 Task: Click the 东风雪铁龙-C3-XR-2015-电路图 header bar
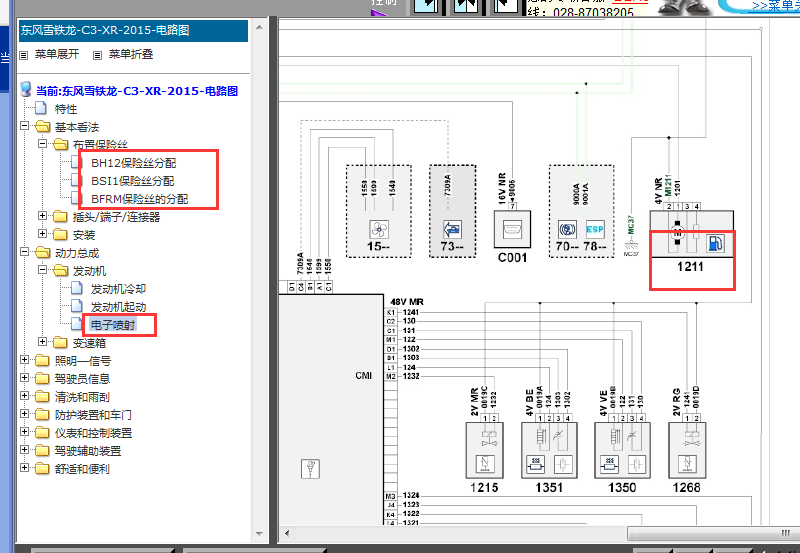(x=133, y=31)
